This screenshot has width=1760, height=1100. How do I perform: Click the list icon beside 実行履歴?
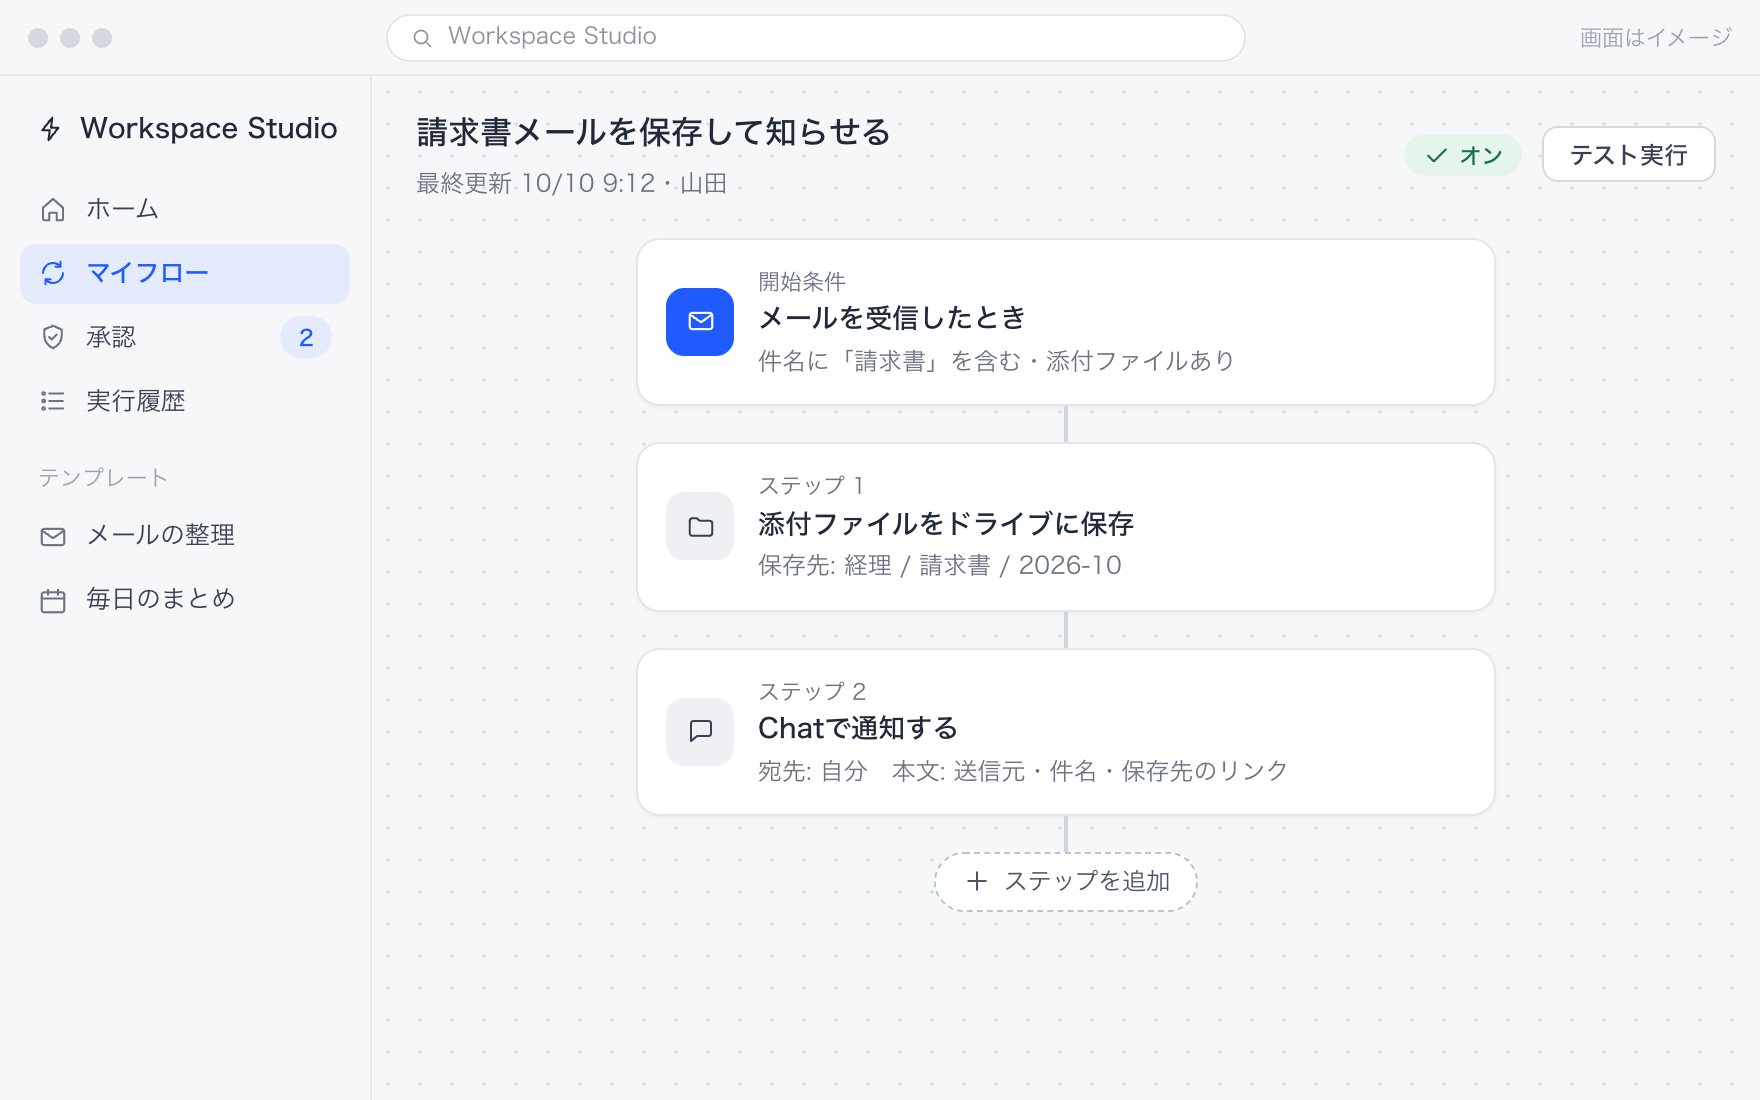click(53, 401)
